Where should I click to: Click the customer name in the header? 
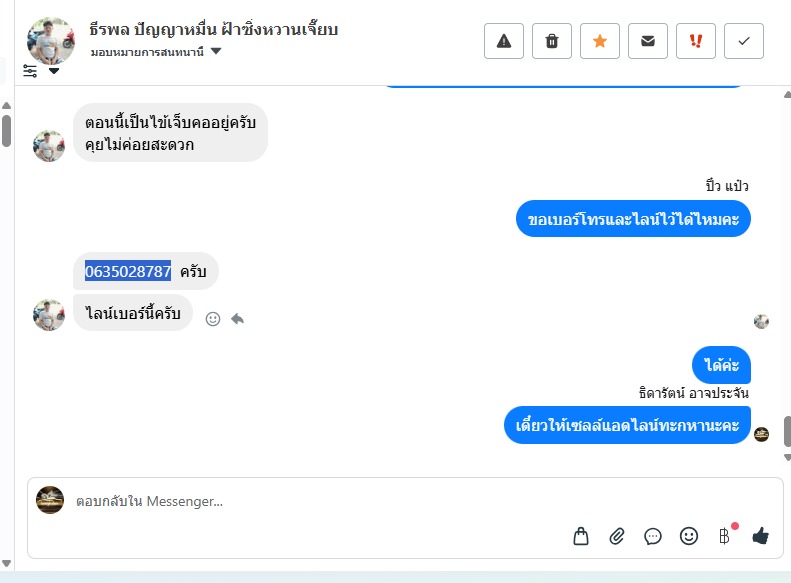[x=213, y=29]
